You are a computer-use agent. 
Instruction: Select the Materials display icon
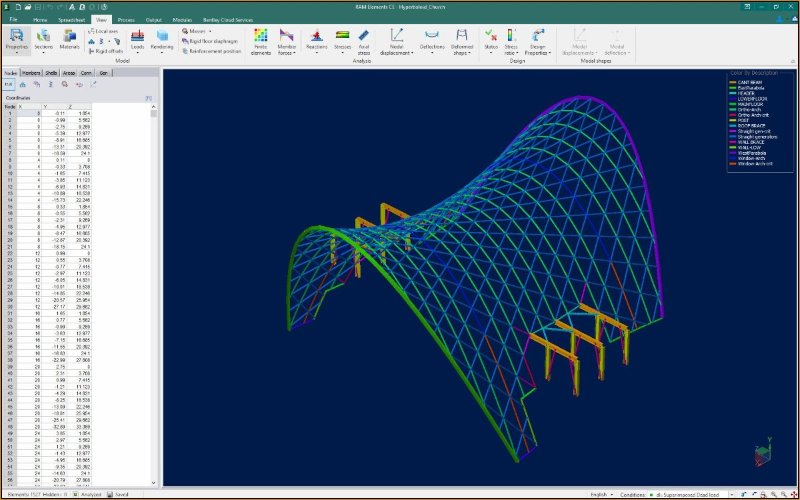point(70,37)
